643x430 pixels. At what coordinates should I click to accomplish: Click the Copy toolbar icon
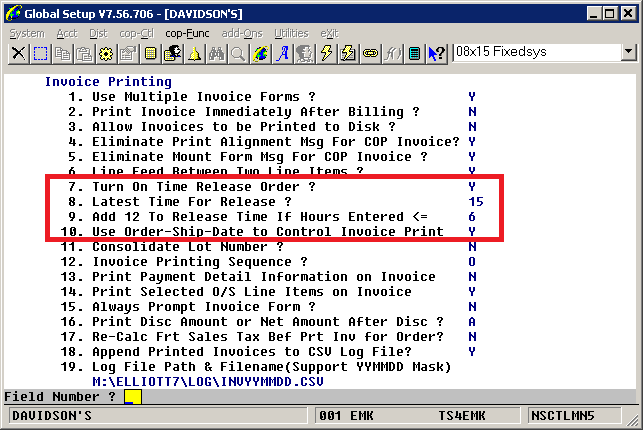coord(62,54)
